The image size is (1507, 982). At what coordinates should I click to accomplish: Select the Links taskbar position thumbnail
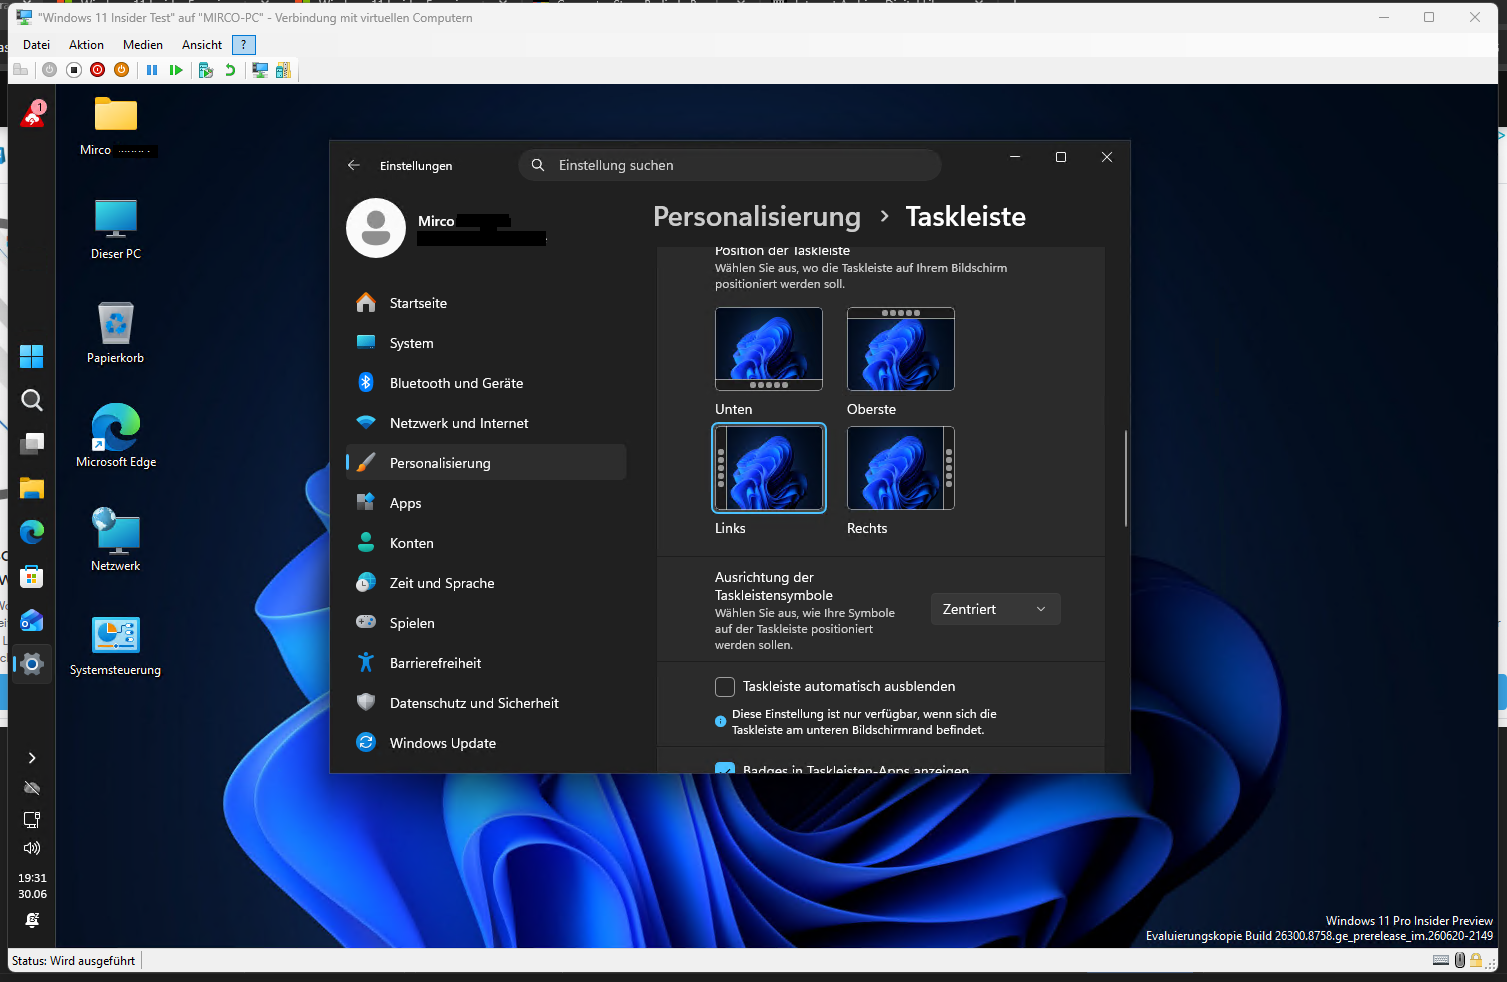[x=769, y=468]
